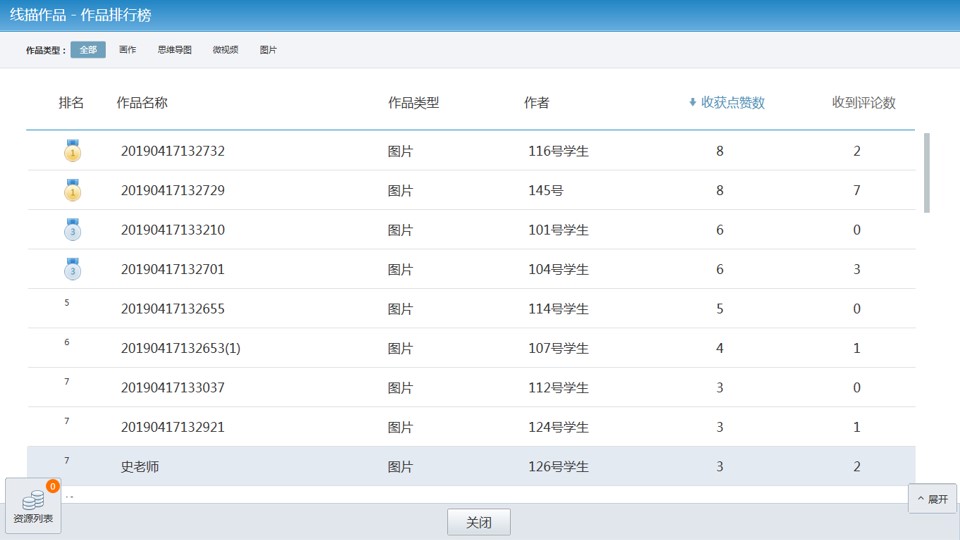Filter works by 微视频
Screen dimensions: 960x540
tap(225, 50)
